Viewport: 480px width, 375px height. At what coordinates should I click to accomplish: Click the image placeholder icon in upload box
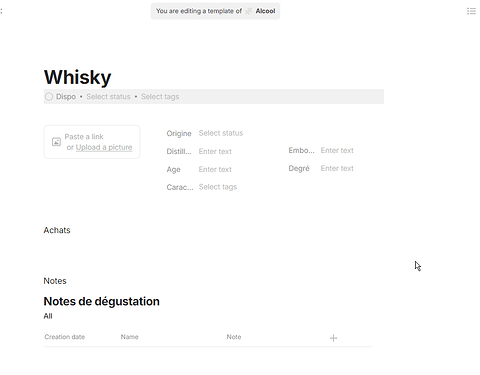[56, 142]
